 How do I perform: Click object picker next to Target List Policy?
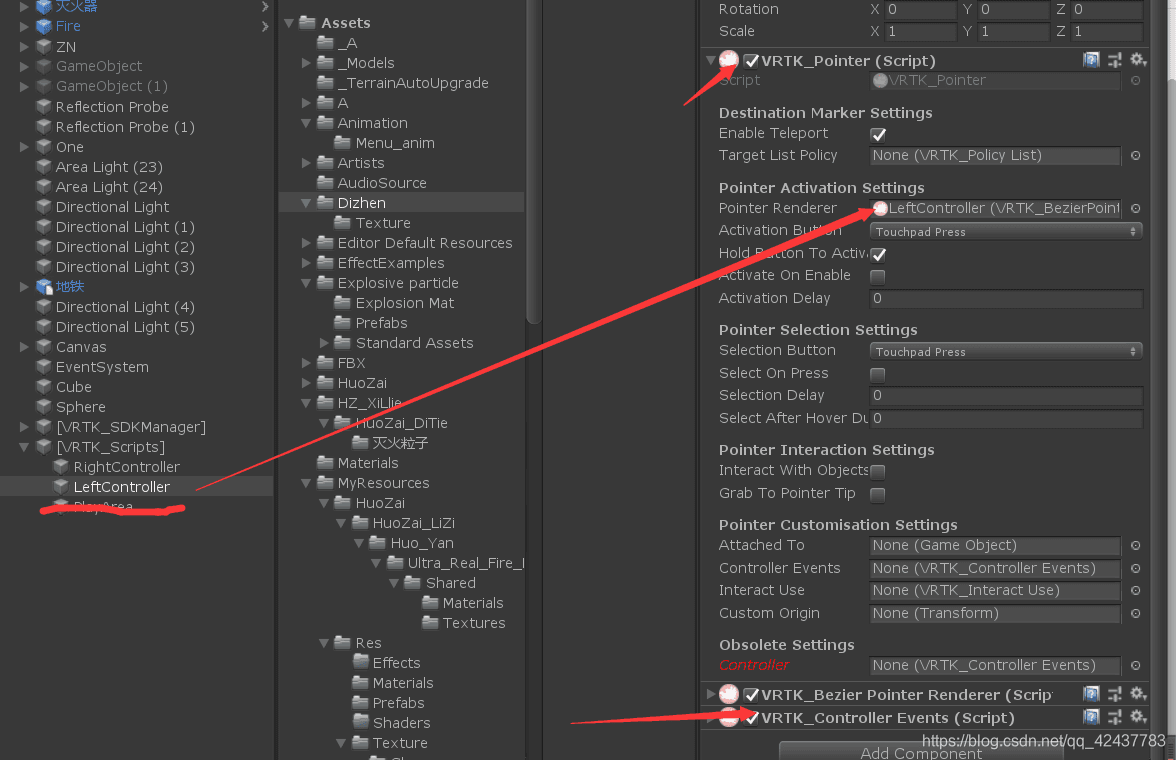click(x=1135, y=156)
